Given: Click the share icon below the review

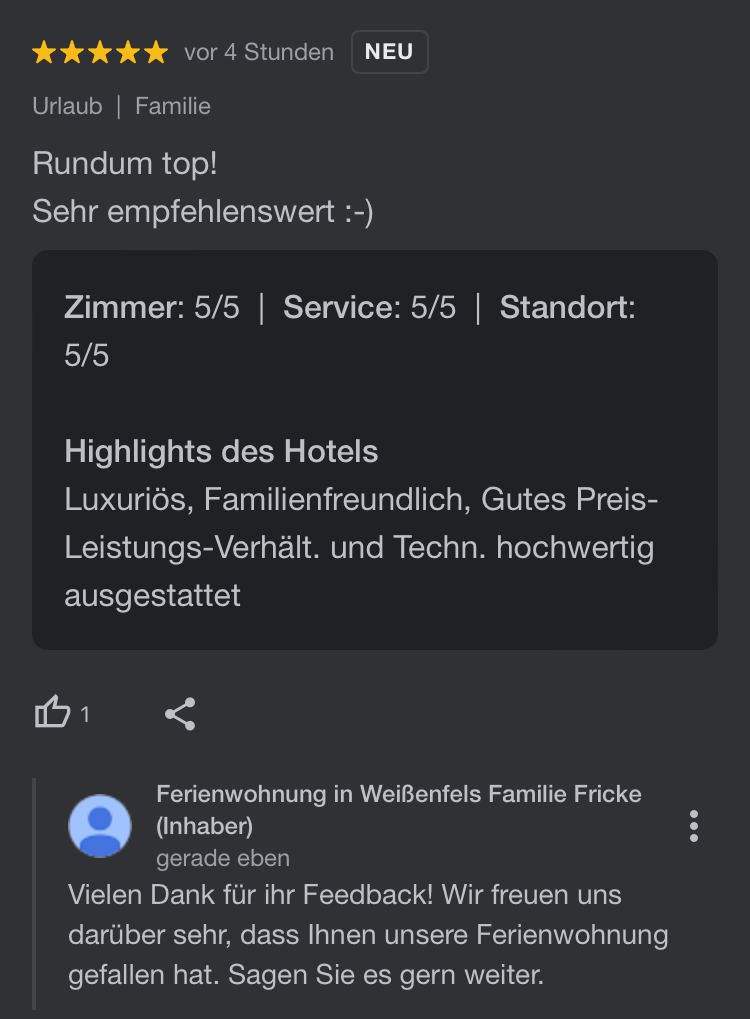Looking at the screenshot, I should tap(180, 714).
